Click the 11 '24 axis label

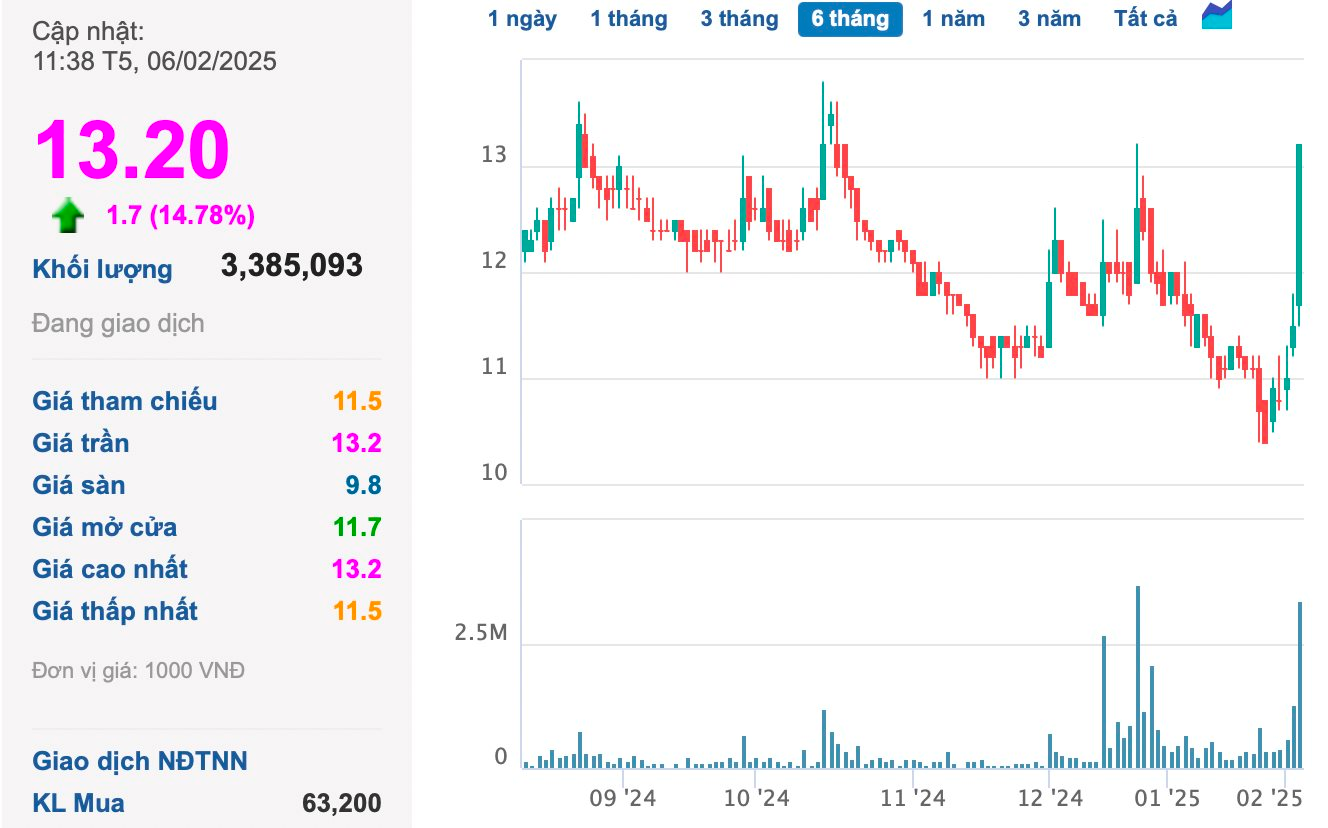click(912, 799)
